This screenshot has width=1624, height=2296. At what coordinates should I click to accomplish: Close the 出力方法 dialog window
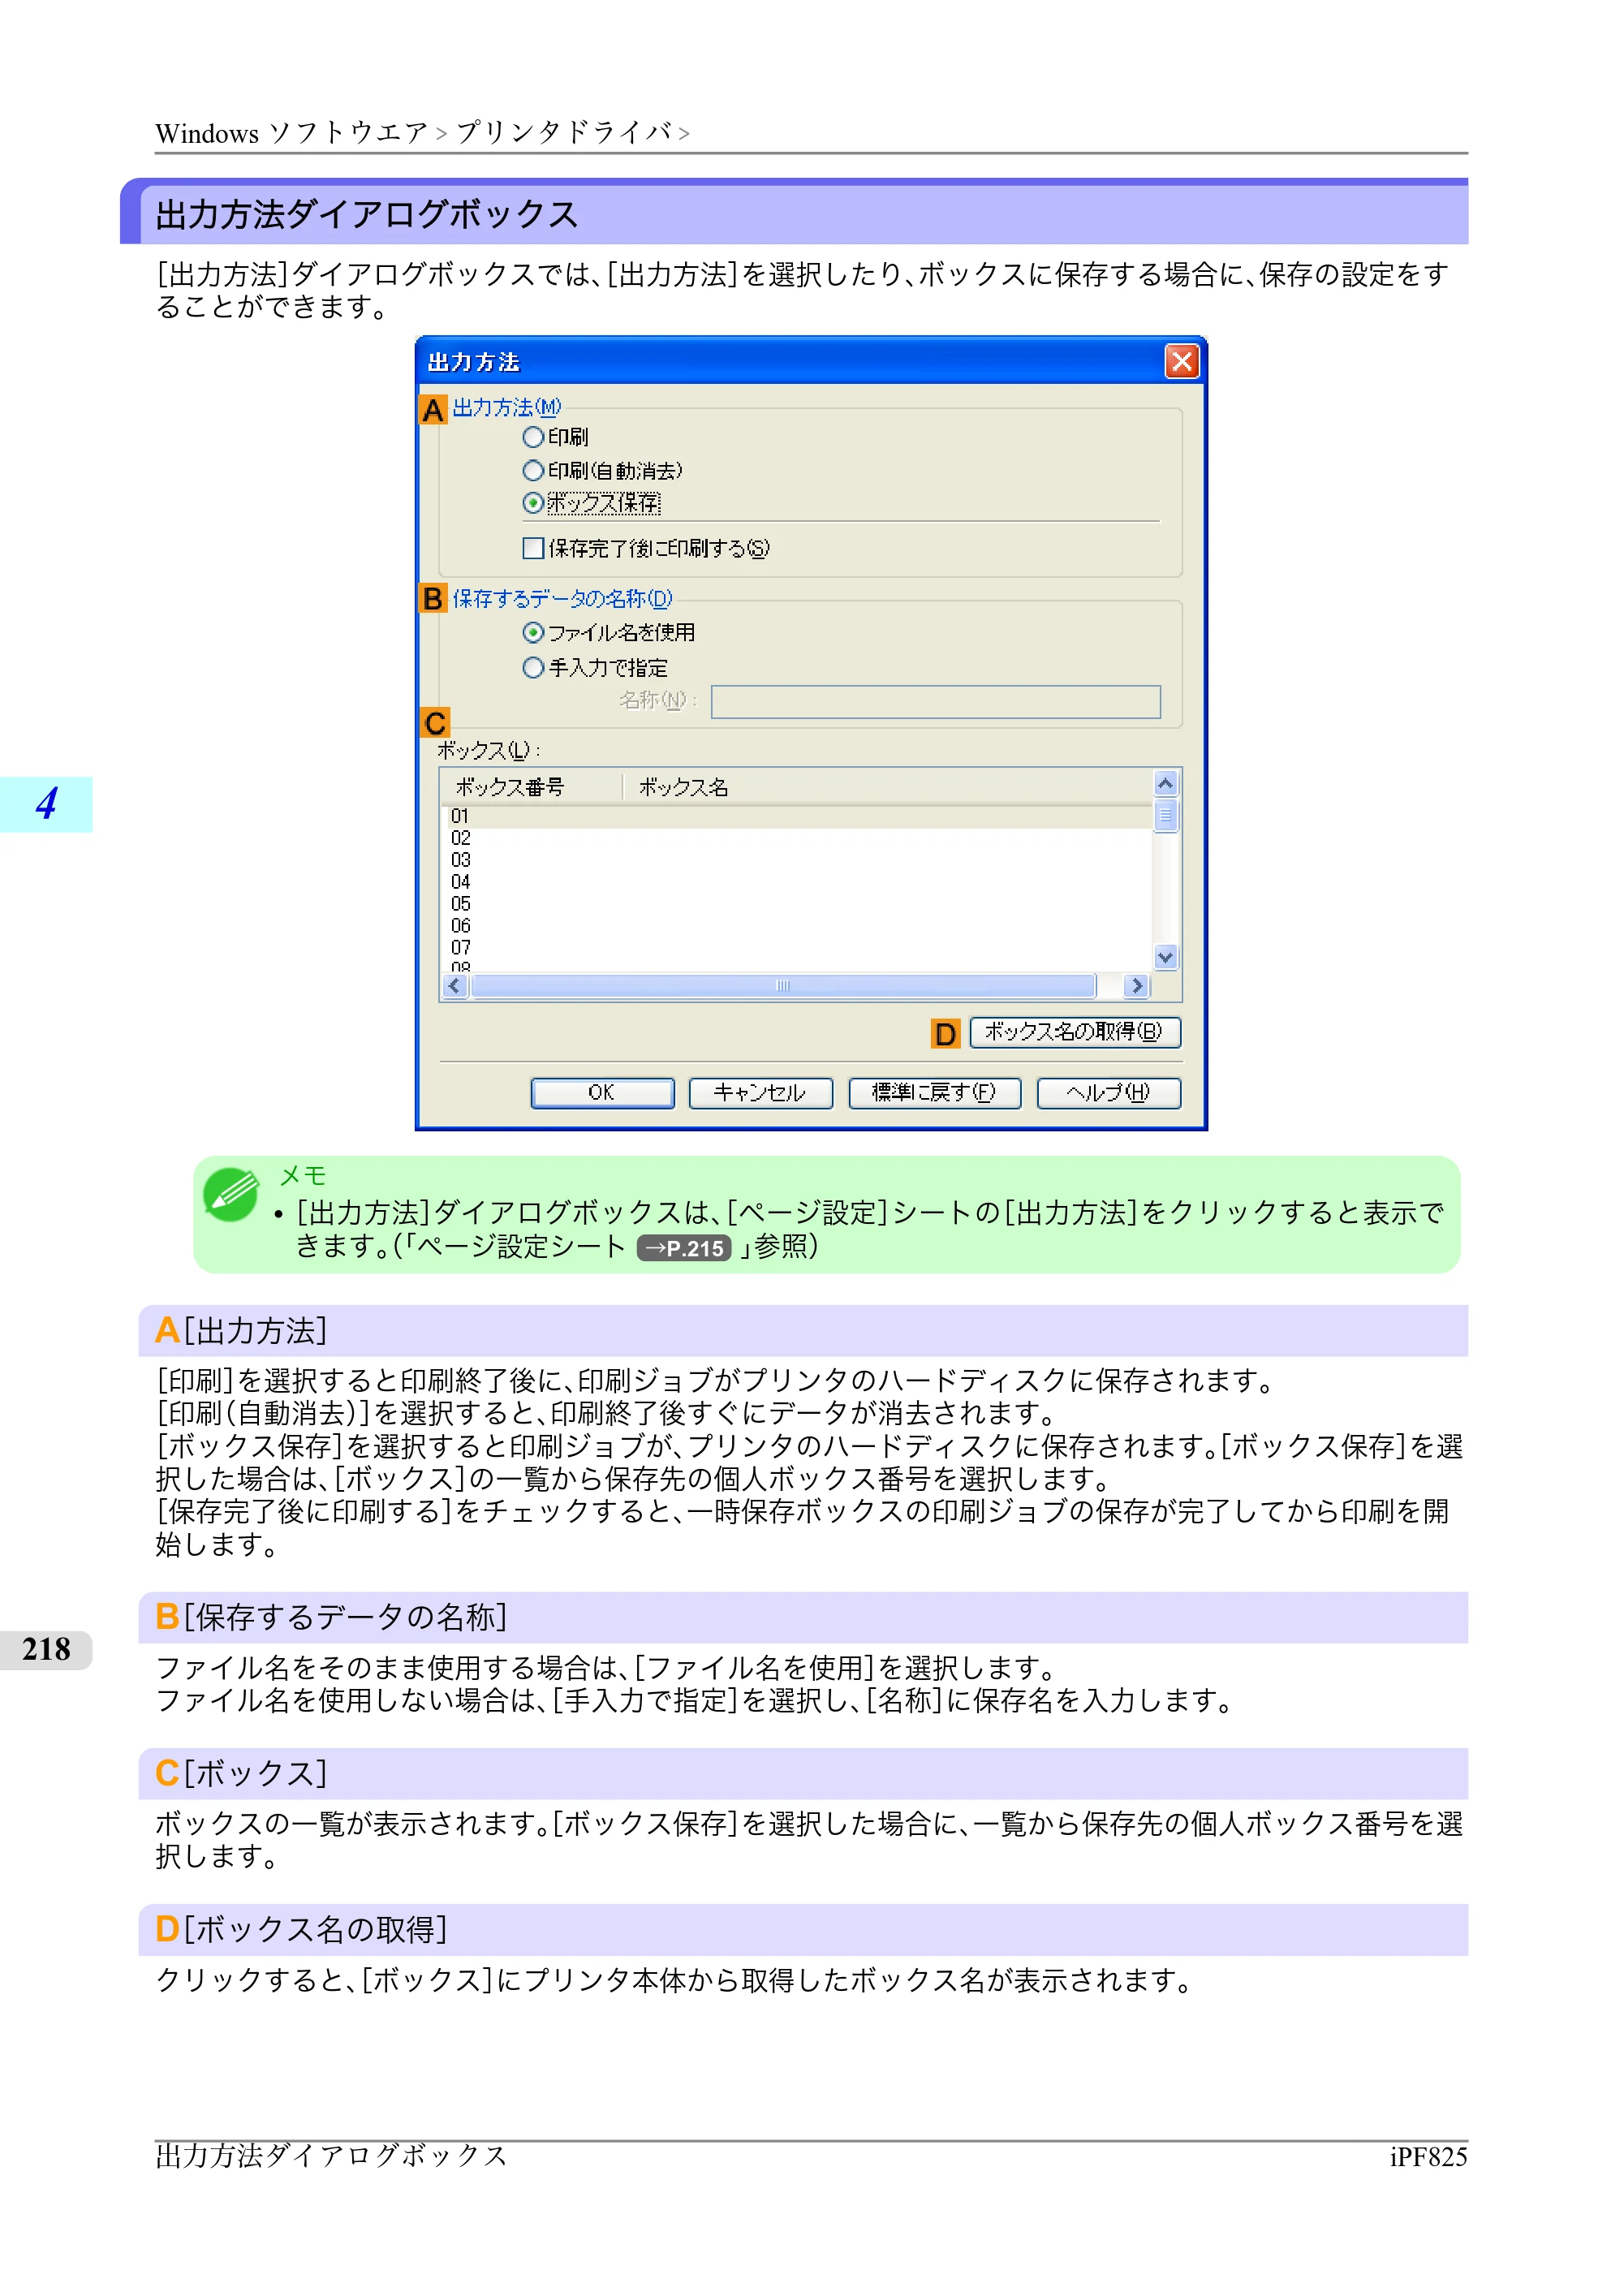[x=1182, y=362]
